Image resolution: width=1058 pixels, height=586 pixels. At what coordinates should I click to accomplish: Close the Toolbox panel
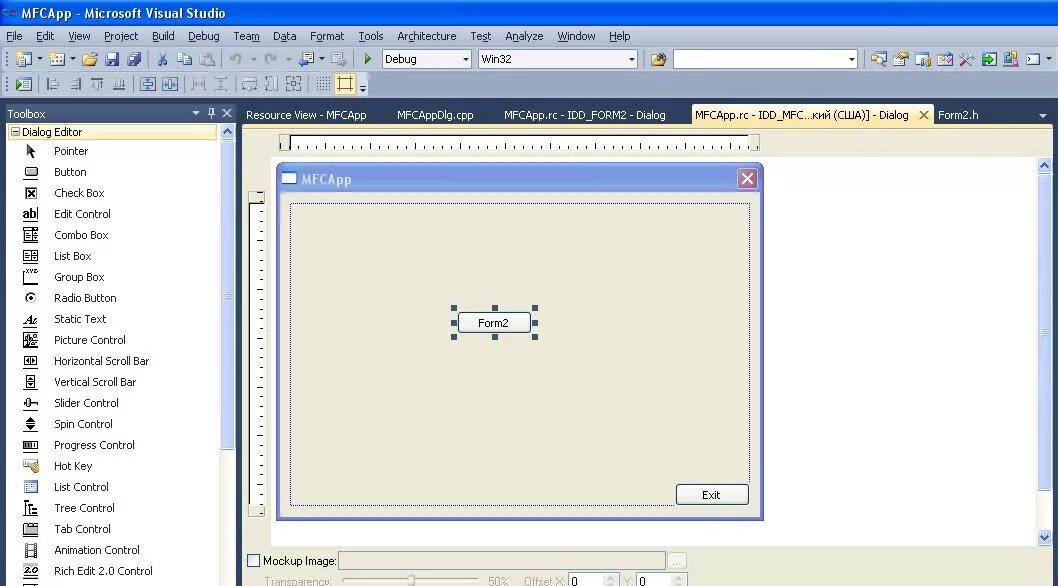(x=227, y=113)
